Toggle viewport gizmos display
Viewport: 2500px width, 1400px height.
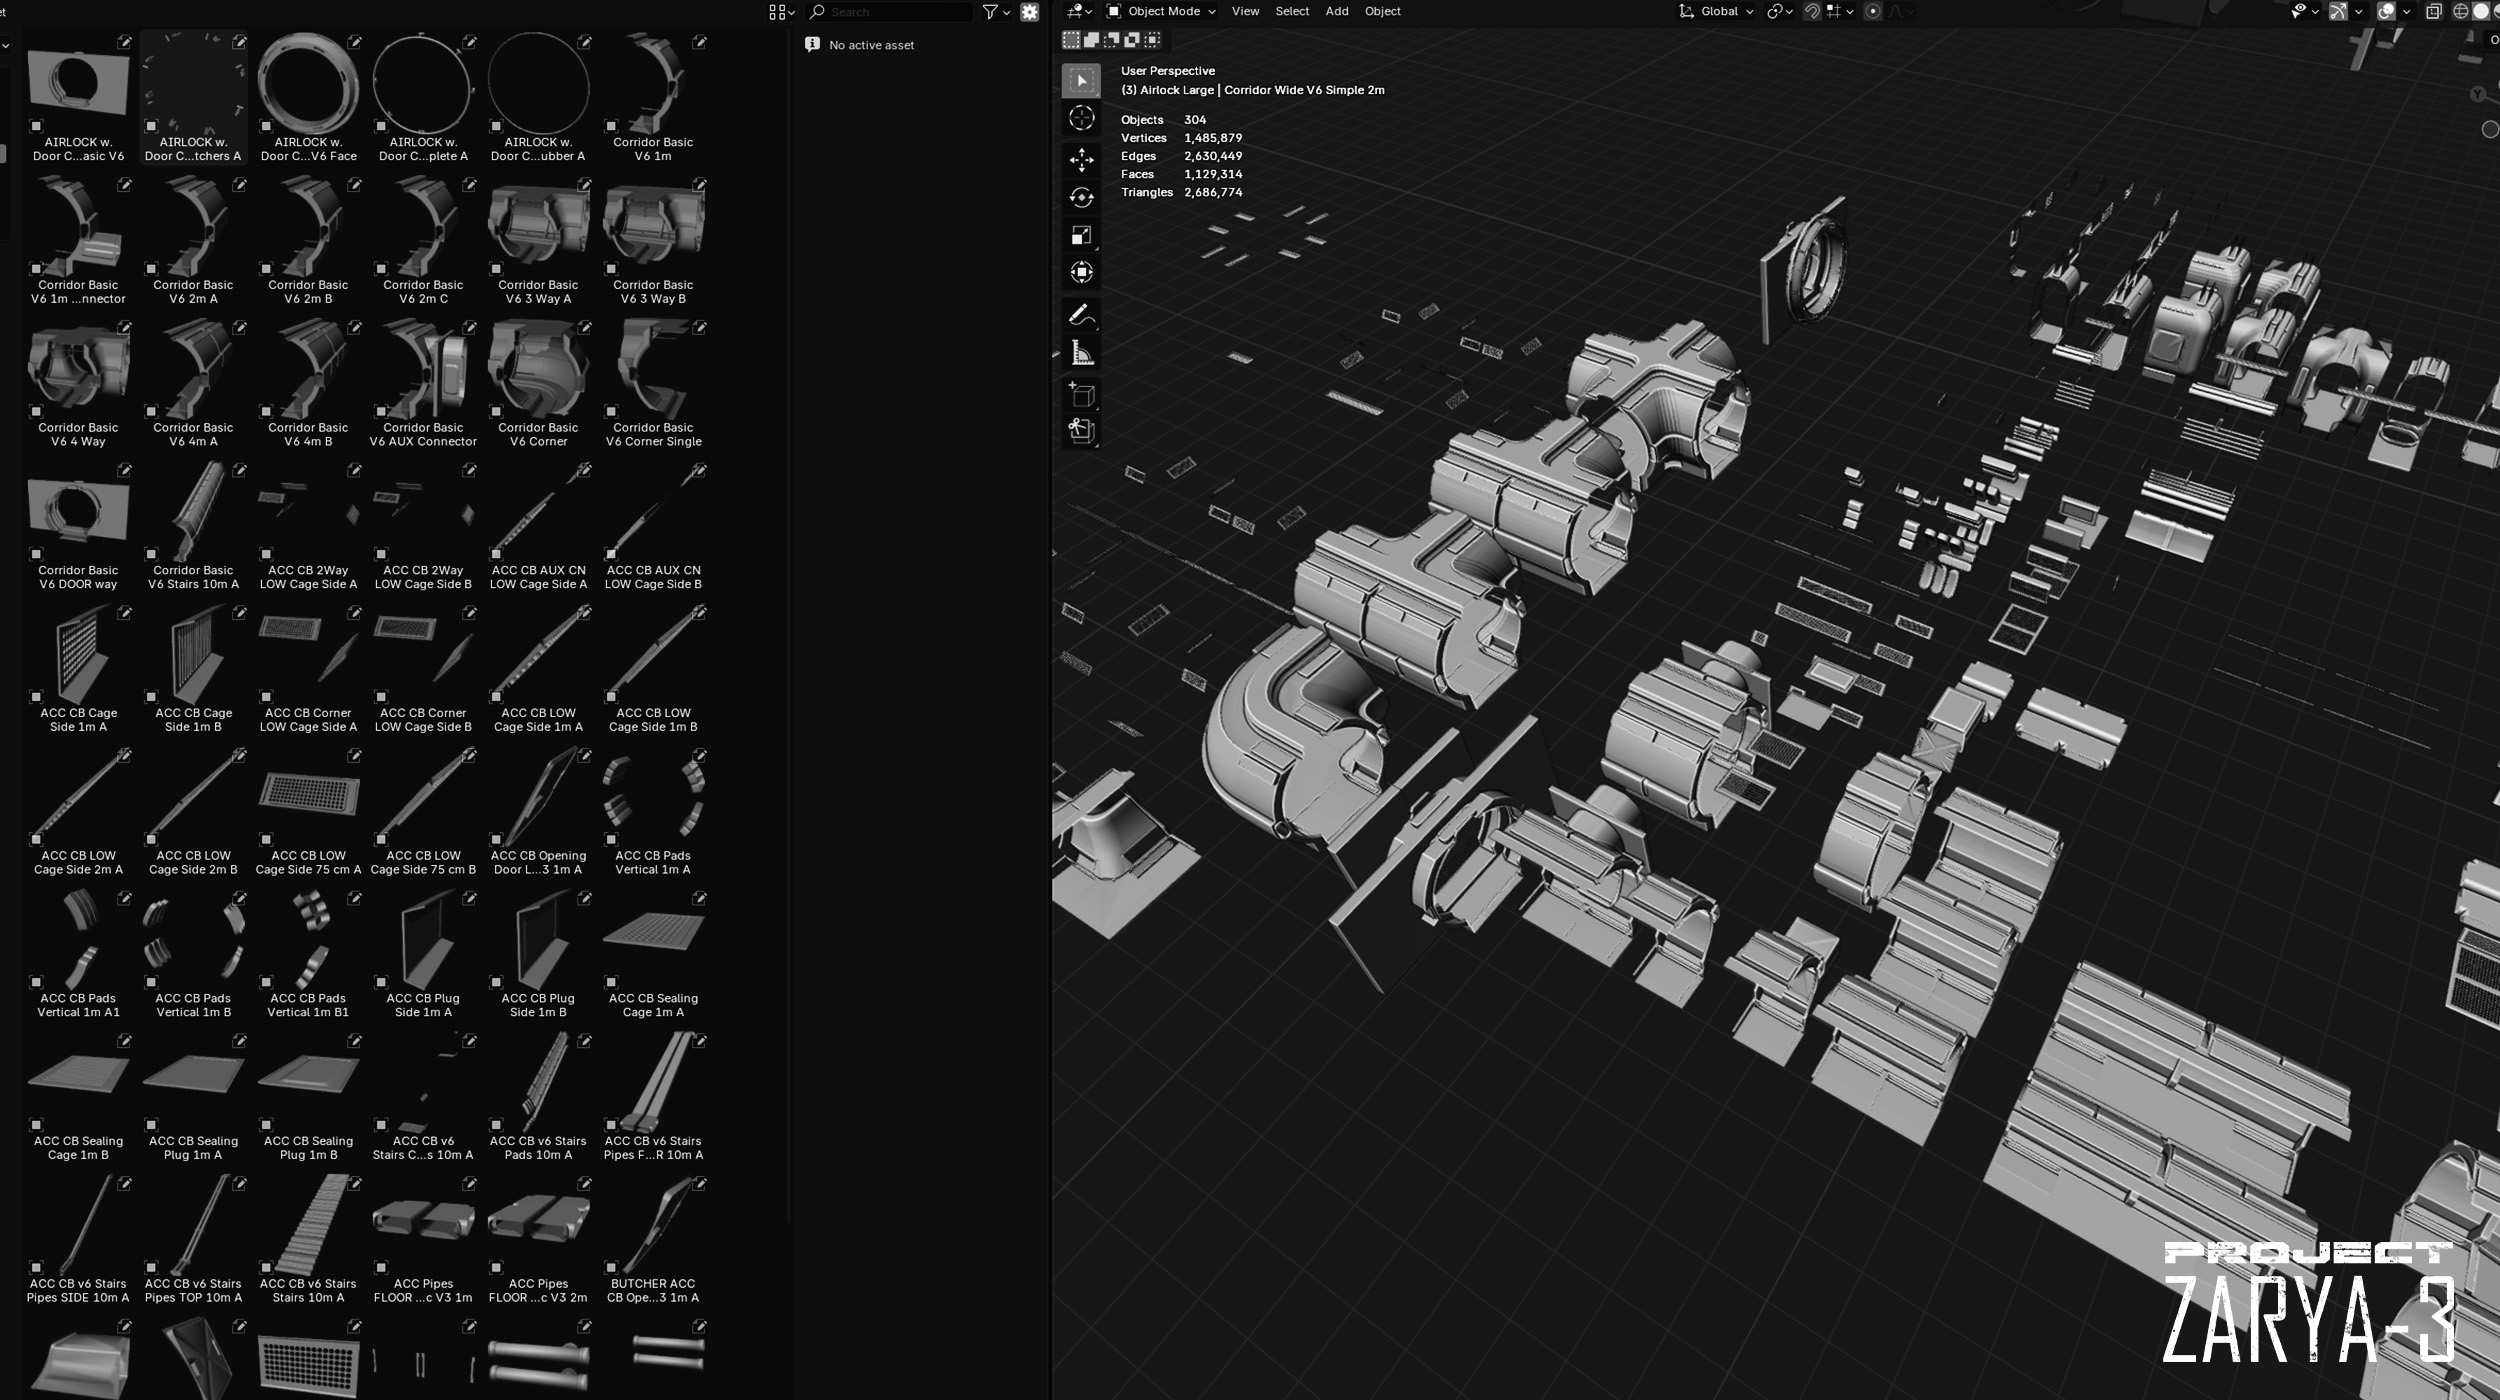point(2339,12)
